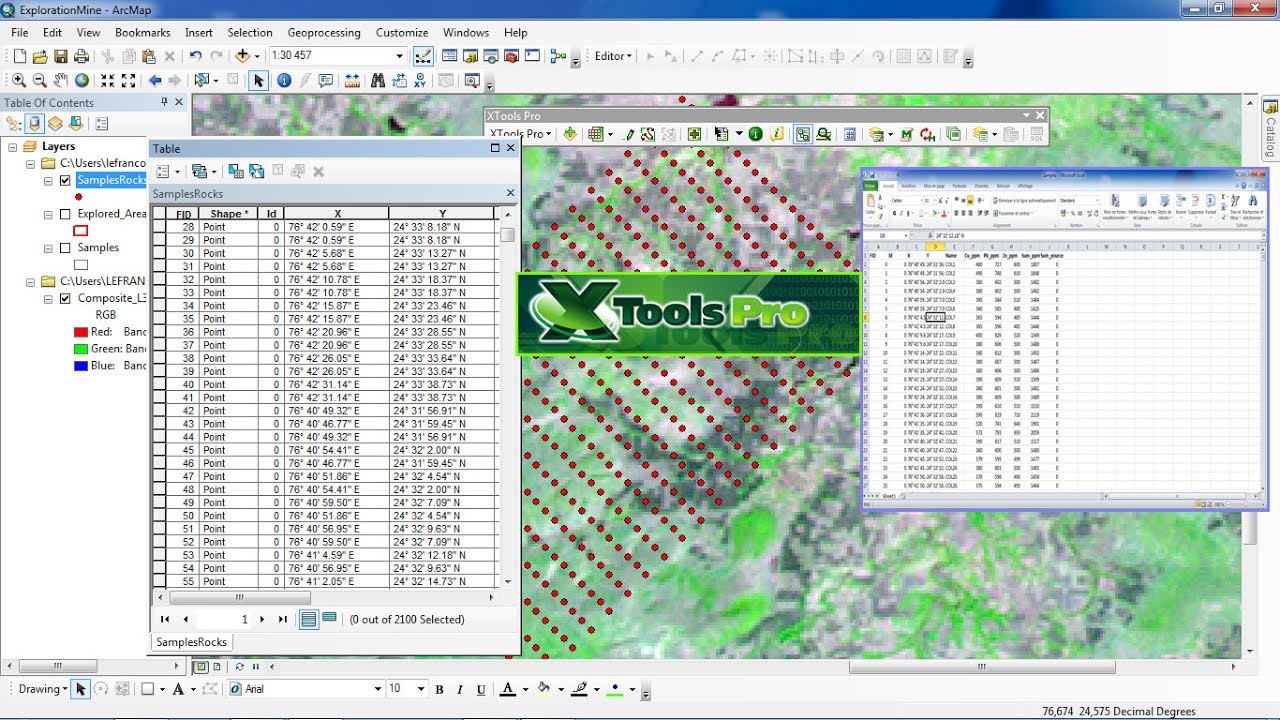The image size is (1280, 720).
Task: Open a map document via folder icon
Action: (x=40, y=56)
